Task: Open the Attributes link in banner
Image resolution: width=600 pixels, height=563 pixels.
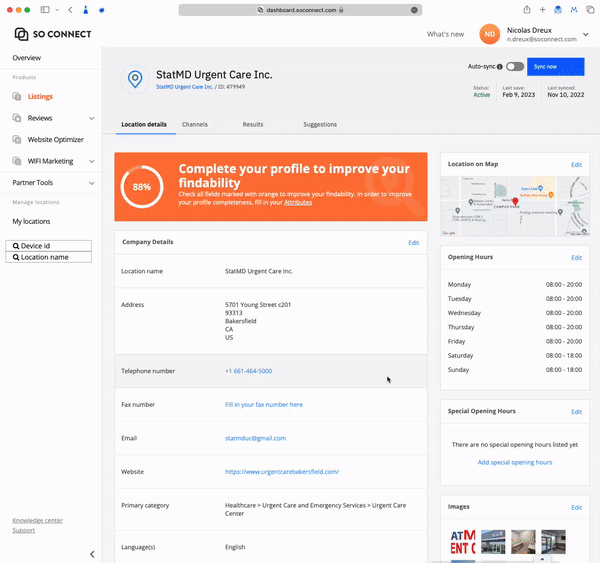Action: click(x=298, y=202)
